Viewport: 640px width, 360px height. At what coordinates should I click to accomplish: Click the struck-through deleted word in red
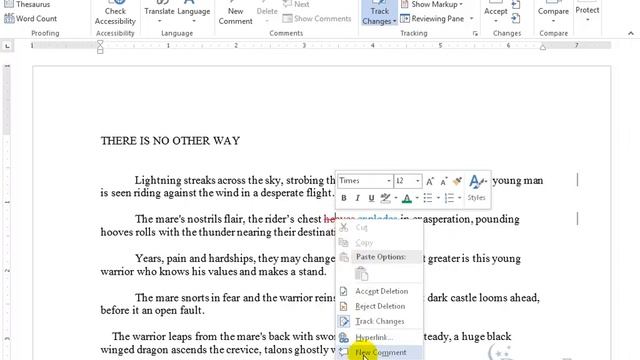click(x=340, y=219)
